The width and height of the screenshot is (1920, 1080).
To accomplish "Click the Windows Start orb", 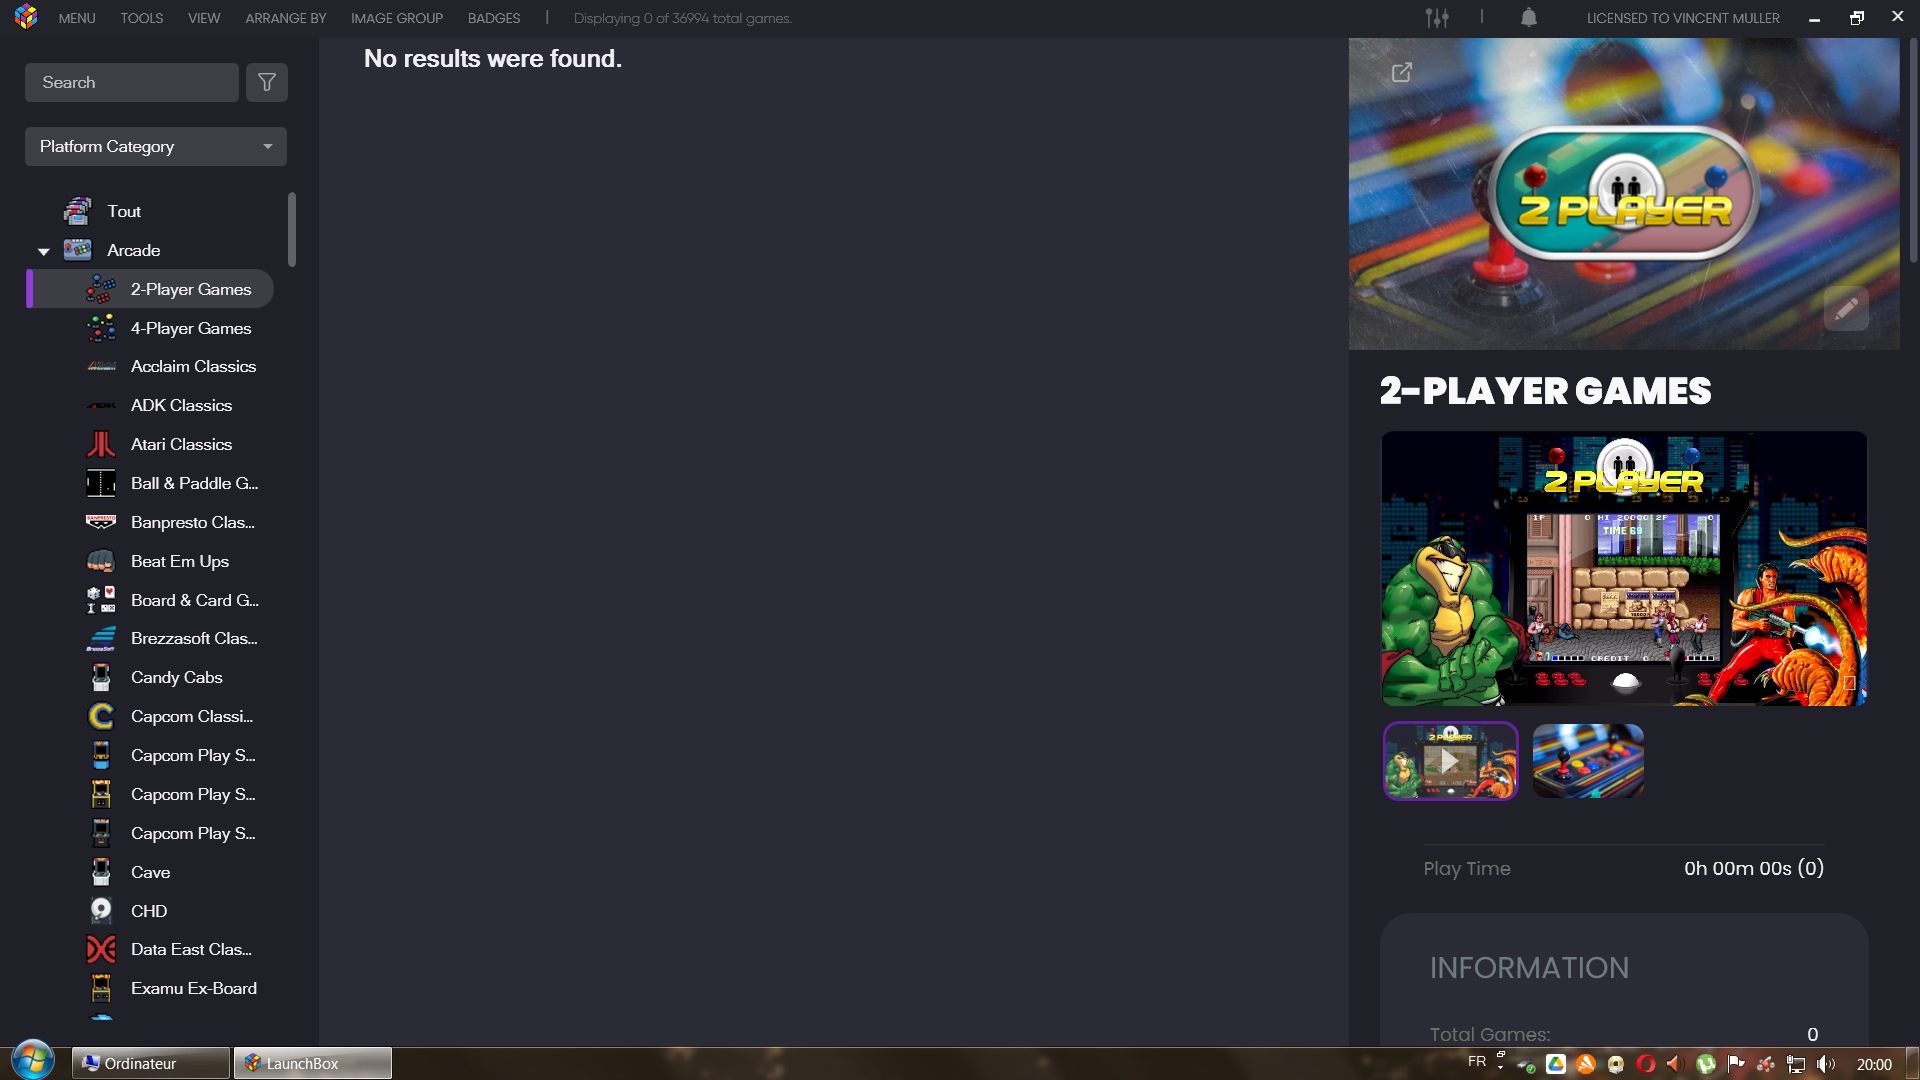I will click(x=32, y=1060).
